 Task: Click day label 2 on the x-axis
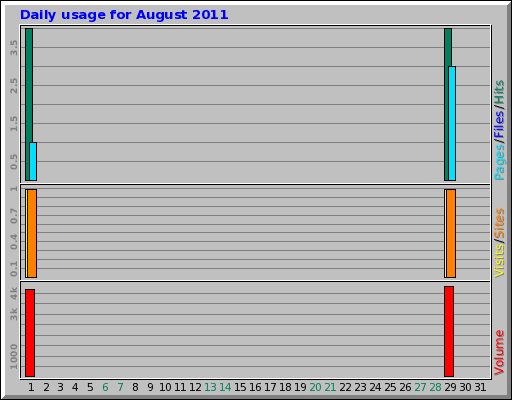46,387
